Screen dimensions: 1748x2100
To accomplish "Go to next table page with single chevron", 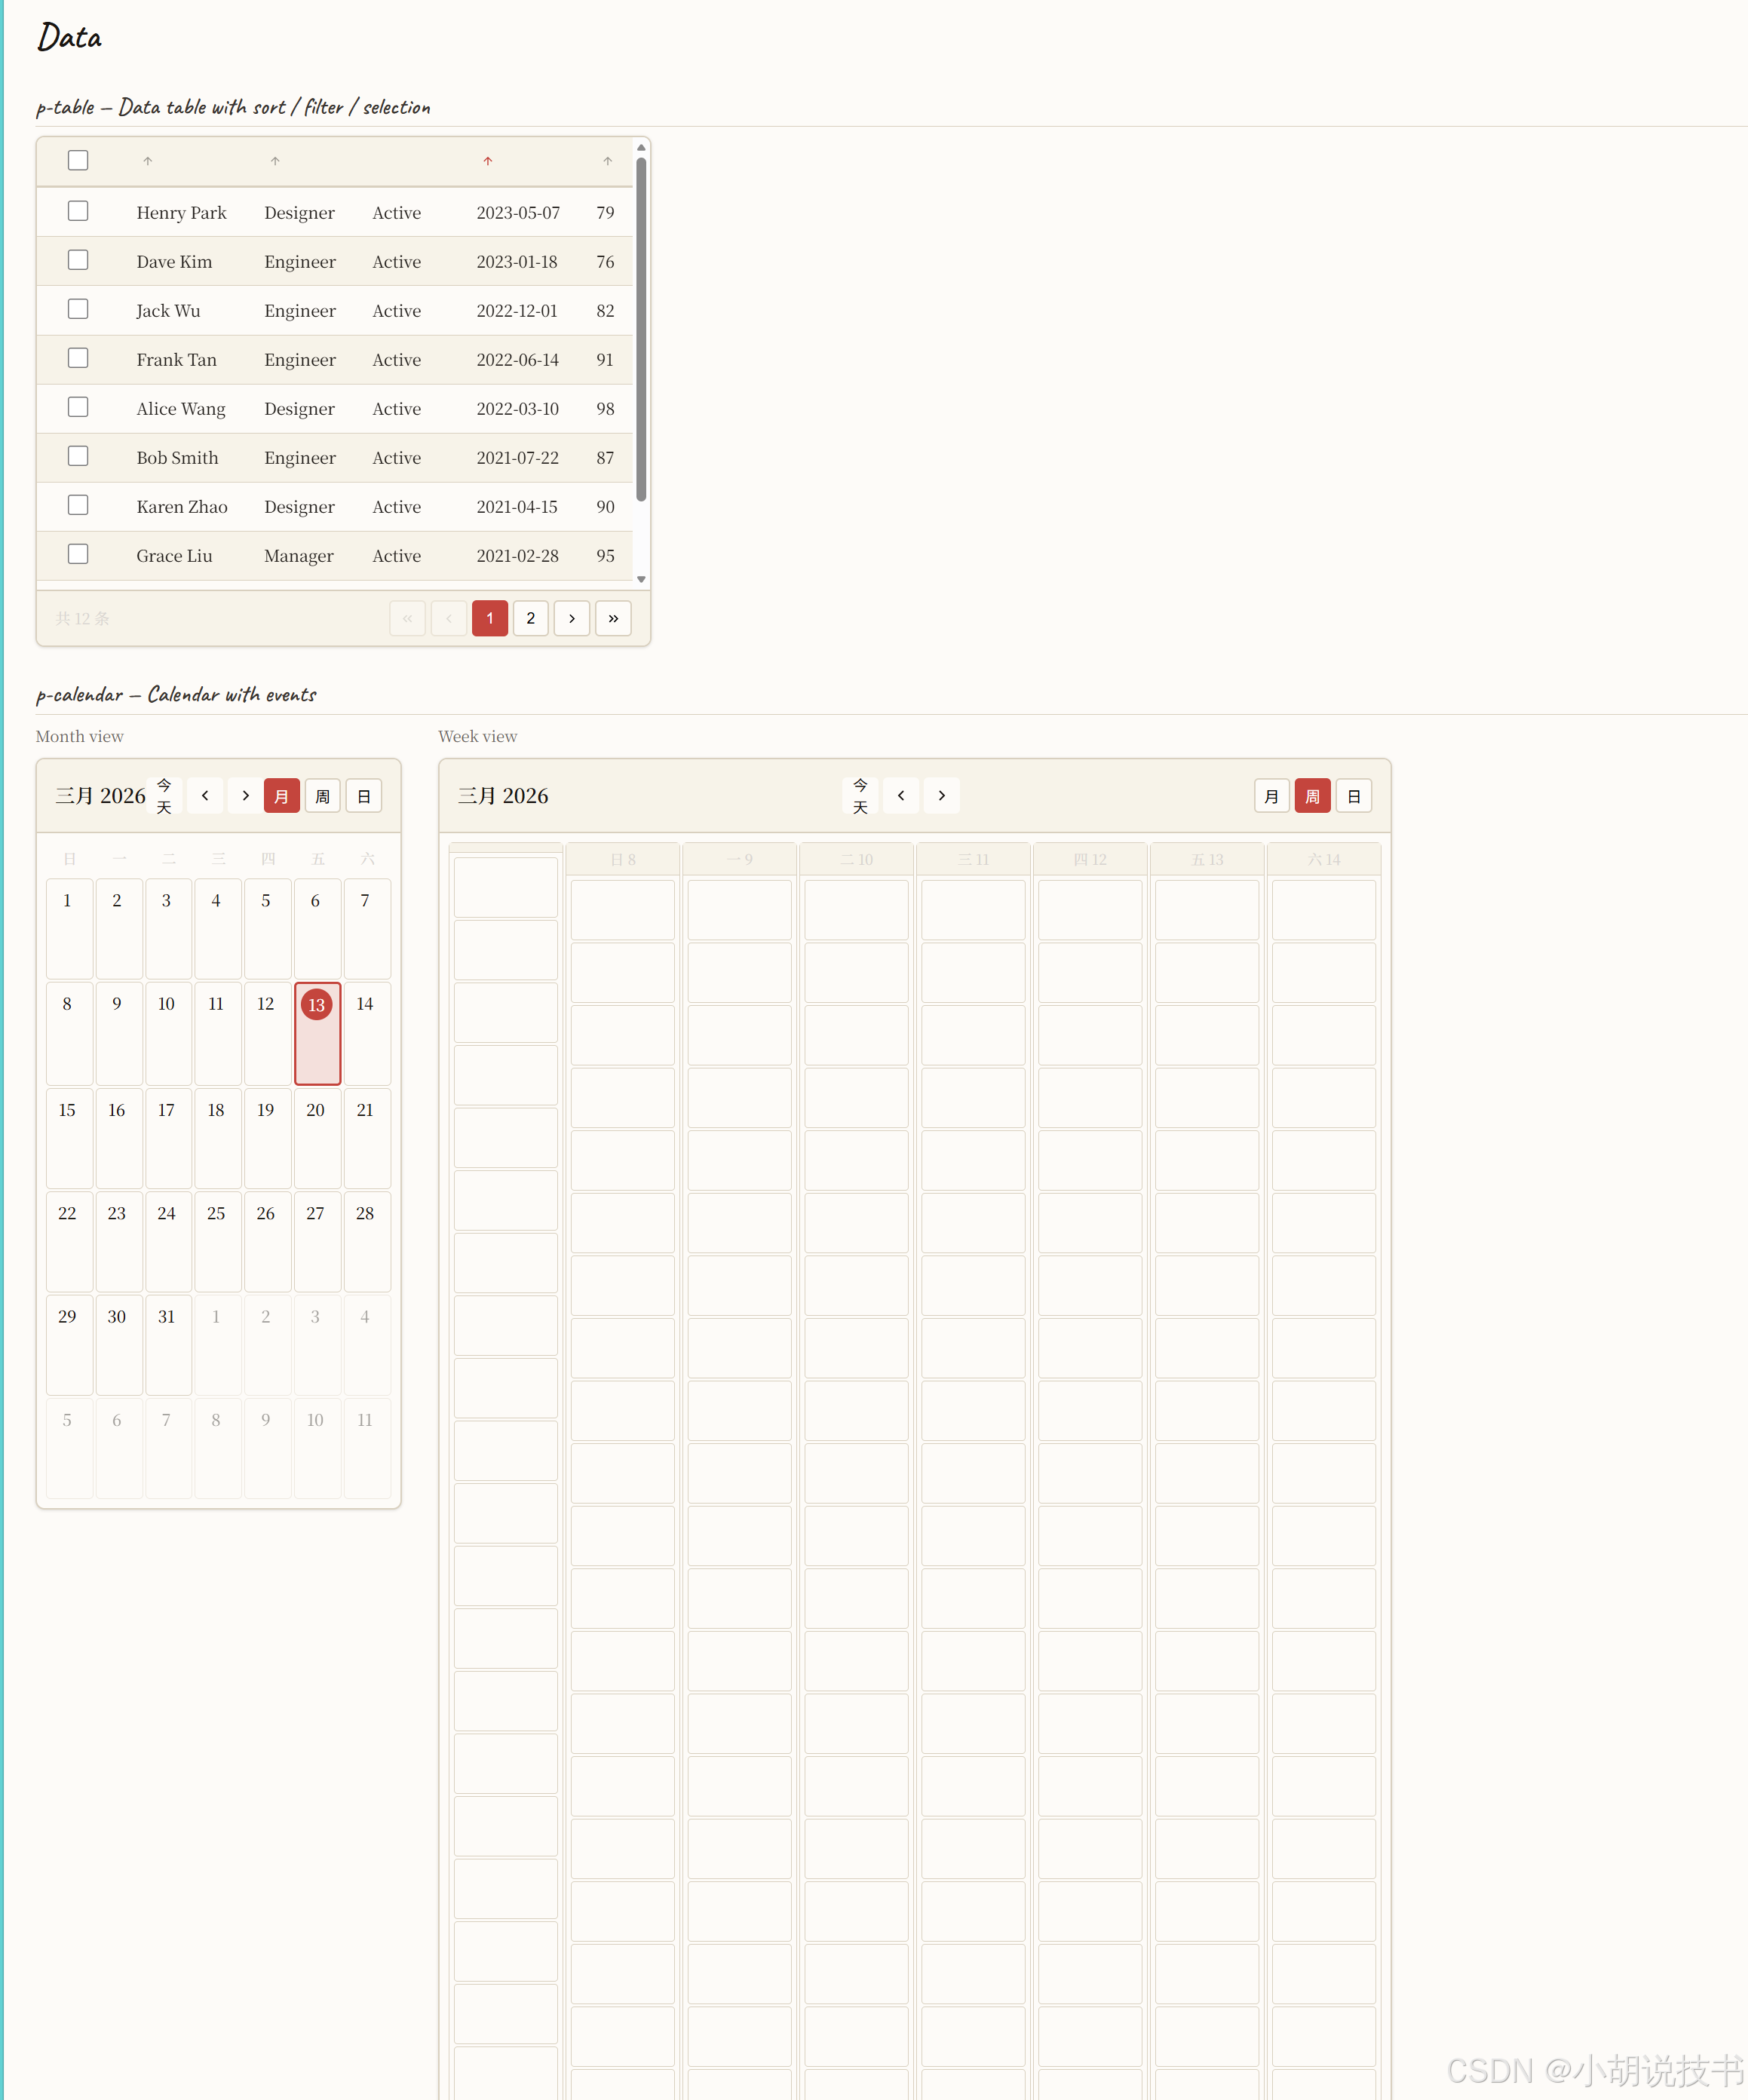I will [x=571, y=618].
